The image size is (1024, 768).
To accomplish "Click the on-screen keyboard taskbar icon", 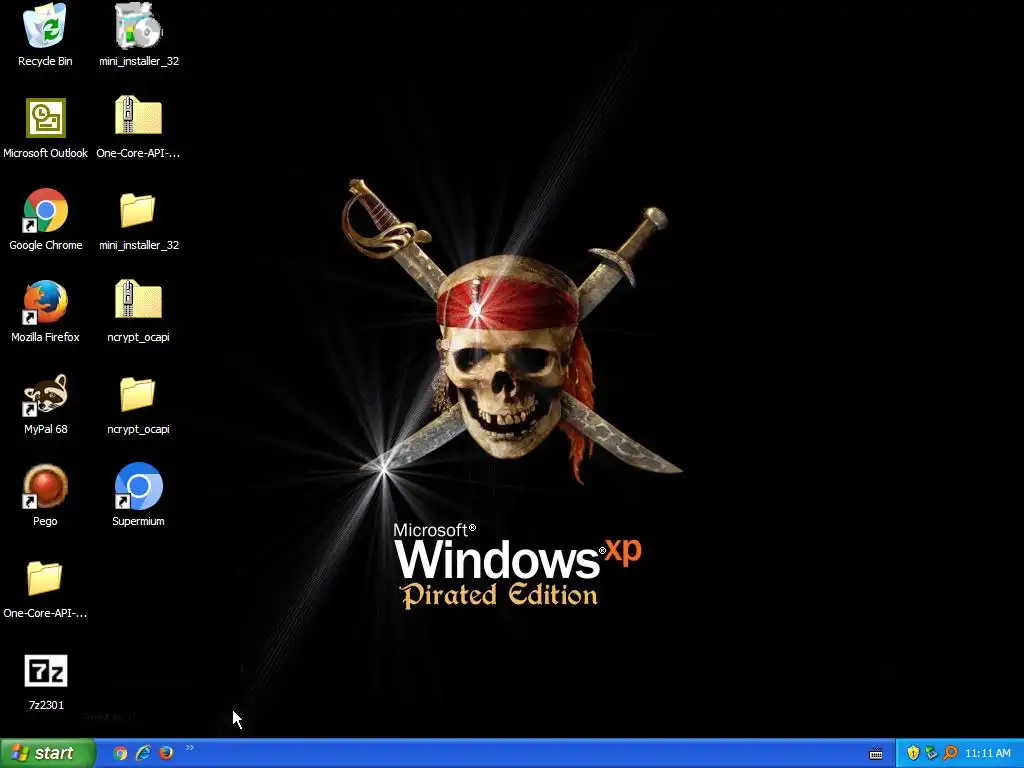I will [876, 754].
